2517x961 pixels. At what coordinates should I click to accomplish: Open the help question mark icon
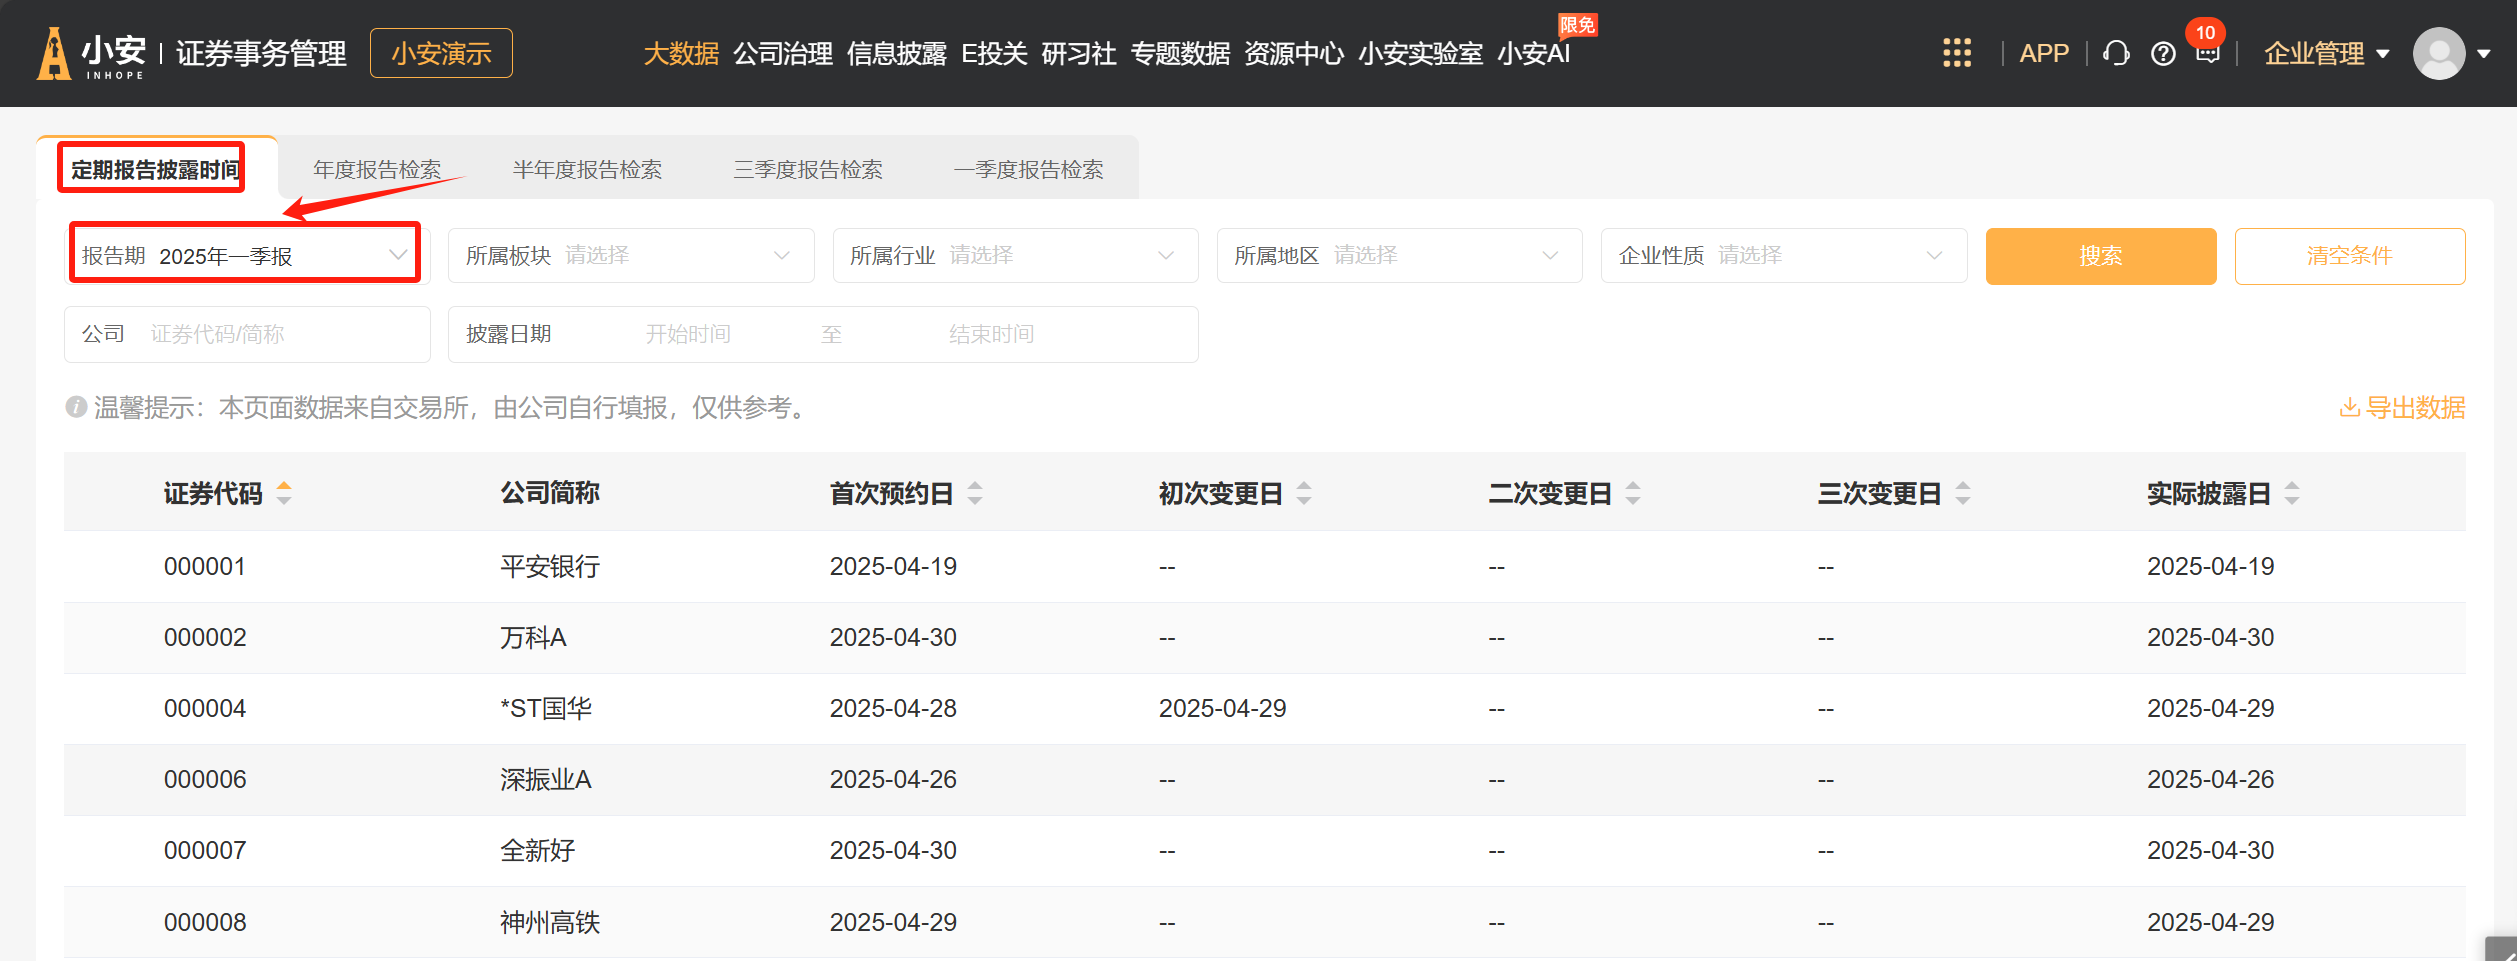pos(2163,54)
